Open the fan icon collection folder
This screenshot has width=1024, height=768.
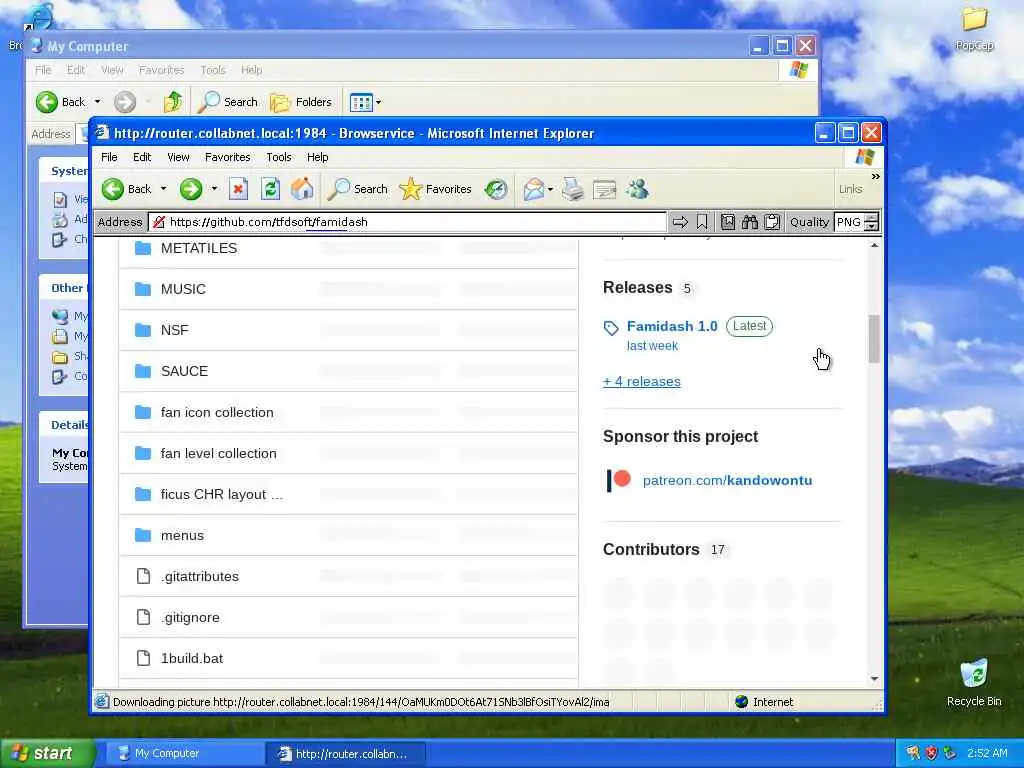click(x=217, y=413)
